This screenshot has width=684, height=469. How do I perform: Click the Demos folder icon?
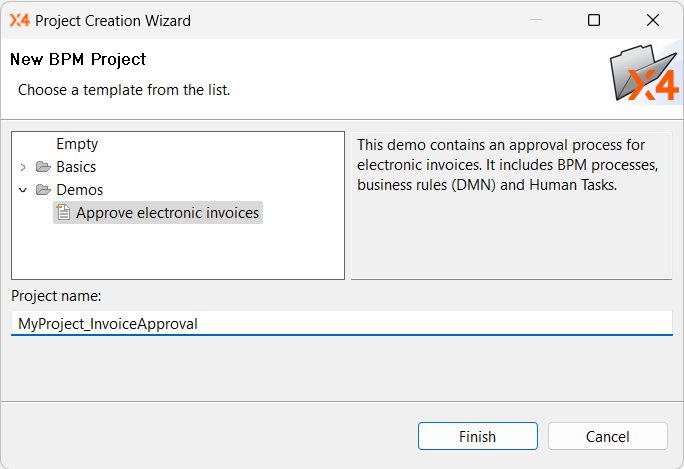43,190
